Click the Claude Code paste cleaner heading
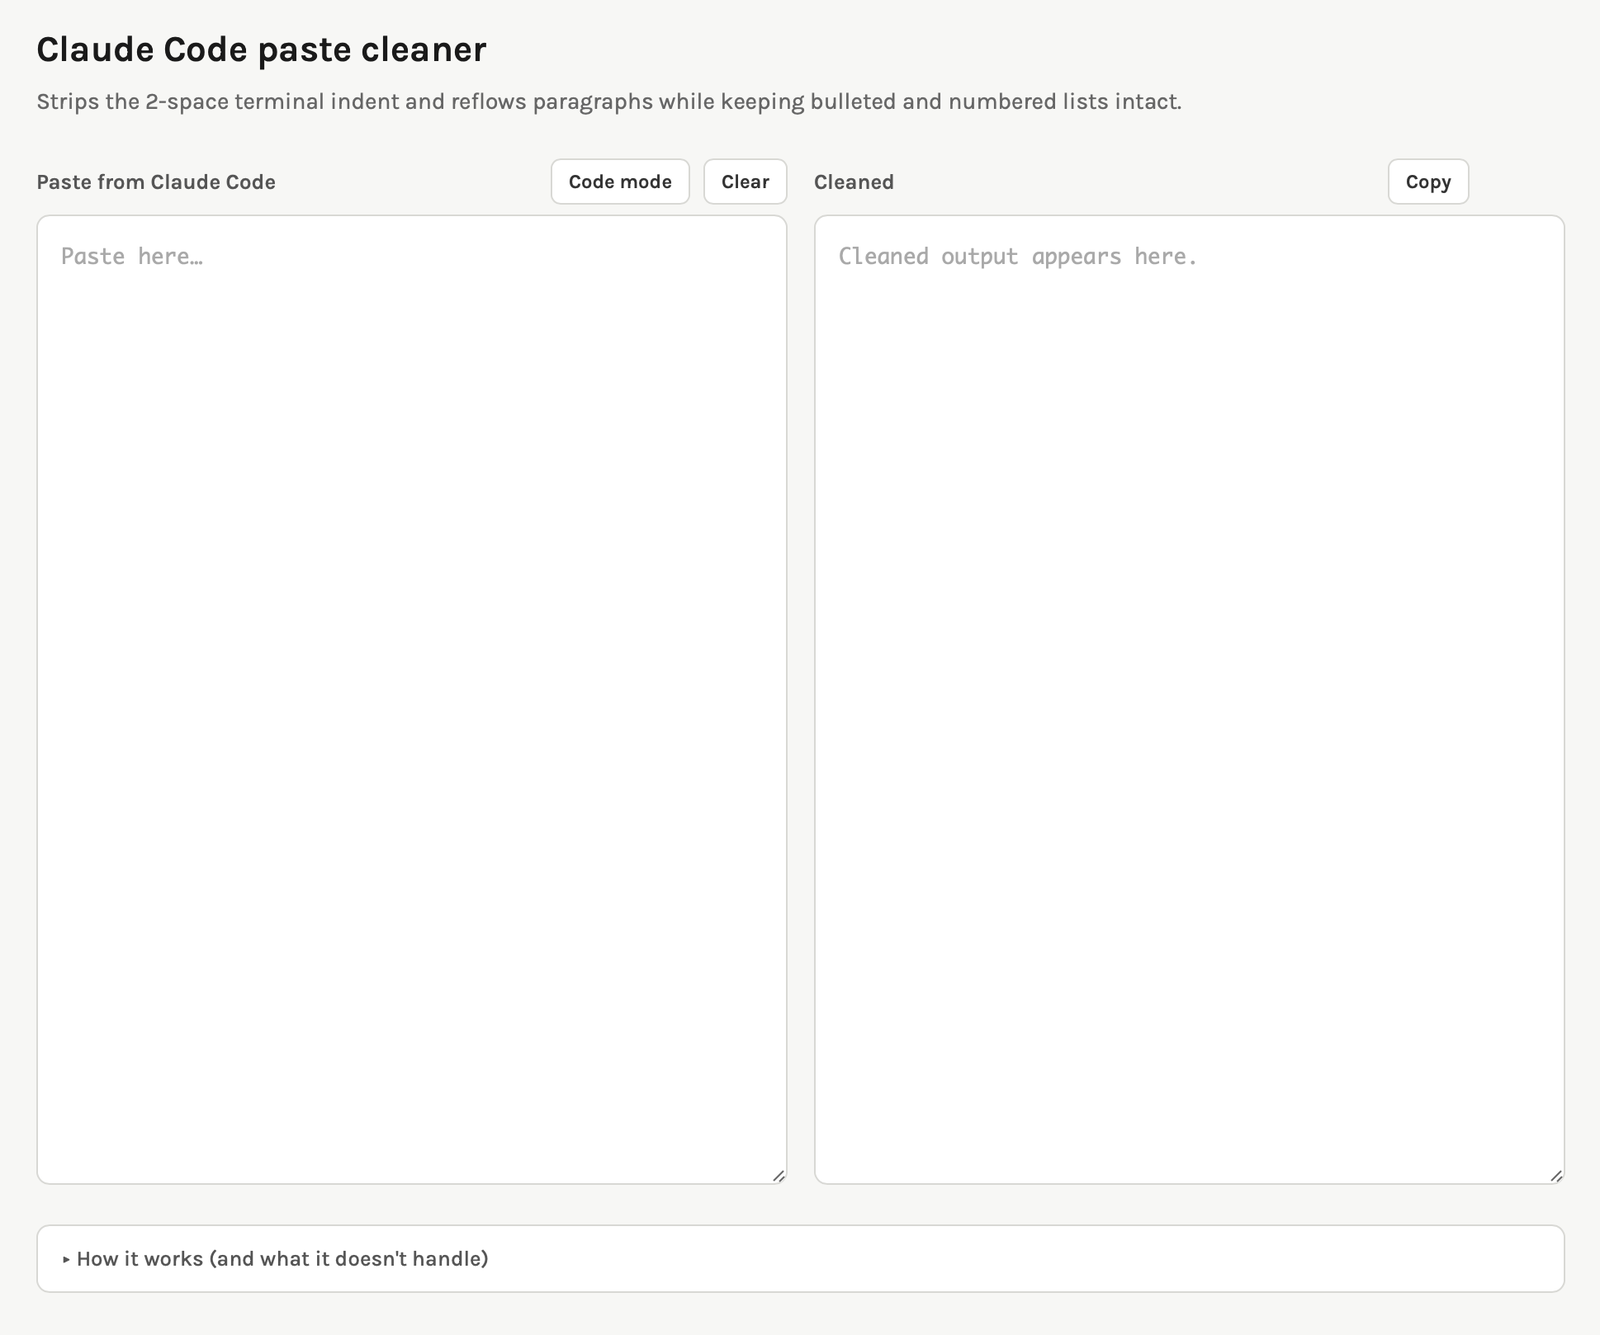This screenshot has width=1600, height=1335. 261,49
